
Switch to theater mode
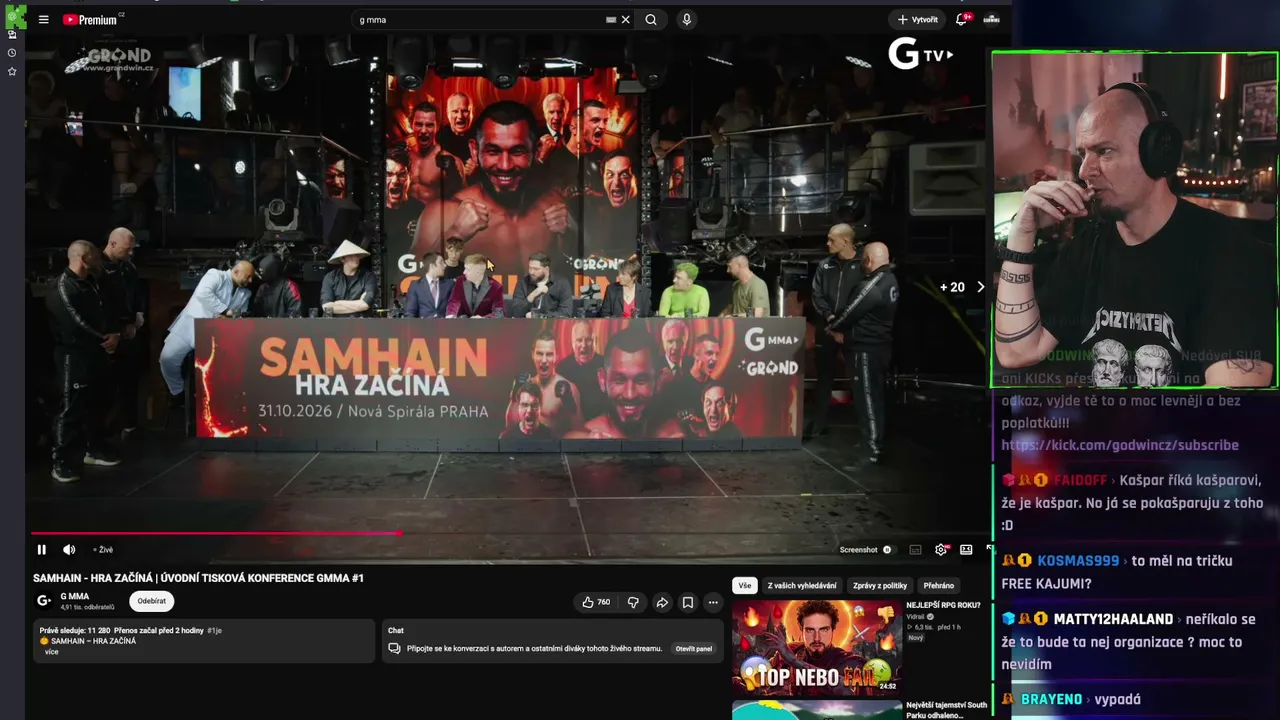[x=966, y=550]
